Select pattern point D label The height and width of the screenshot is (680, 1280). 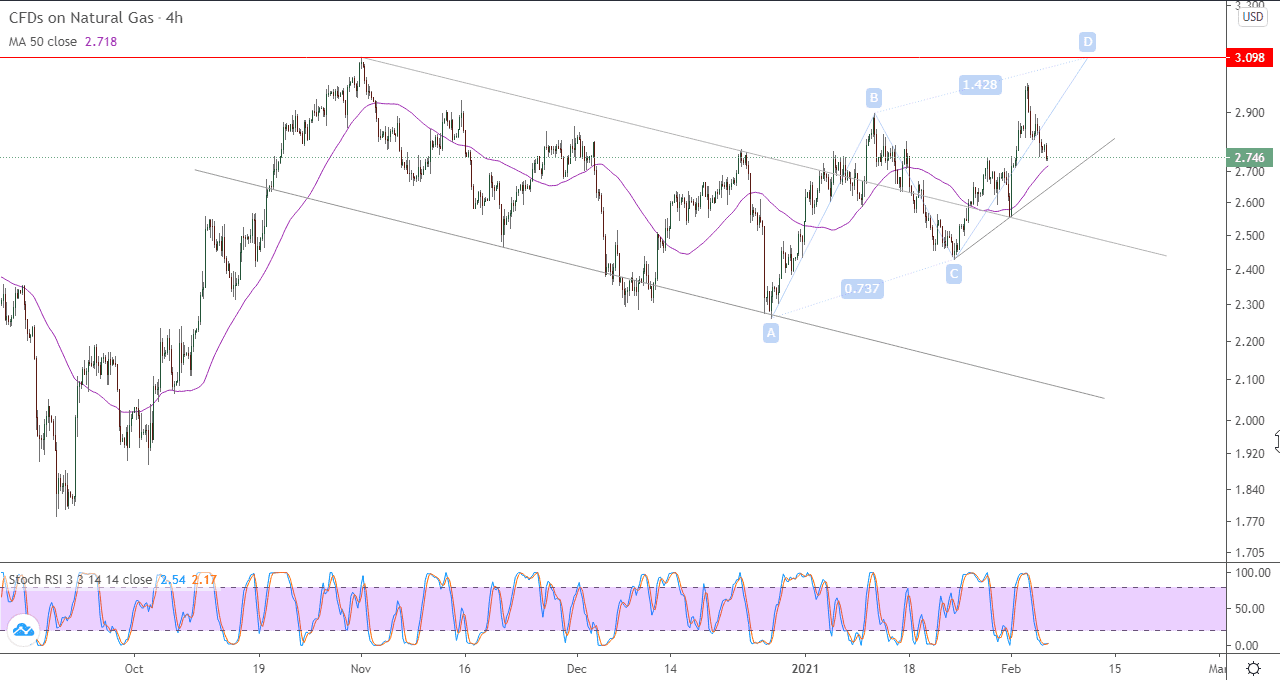[1087, 41]
